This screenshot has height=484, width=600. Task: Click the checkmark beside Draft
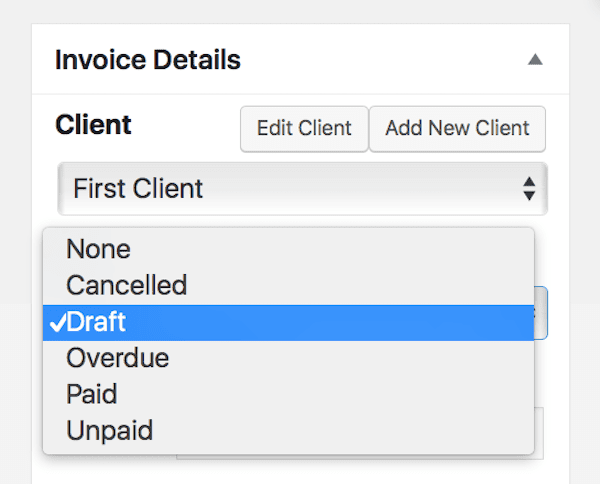click(x=58, y=322)
